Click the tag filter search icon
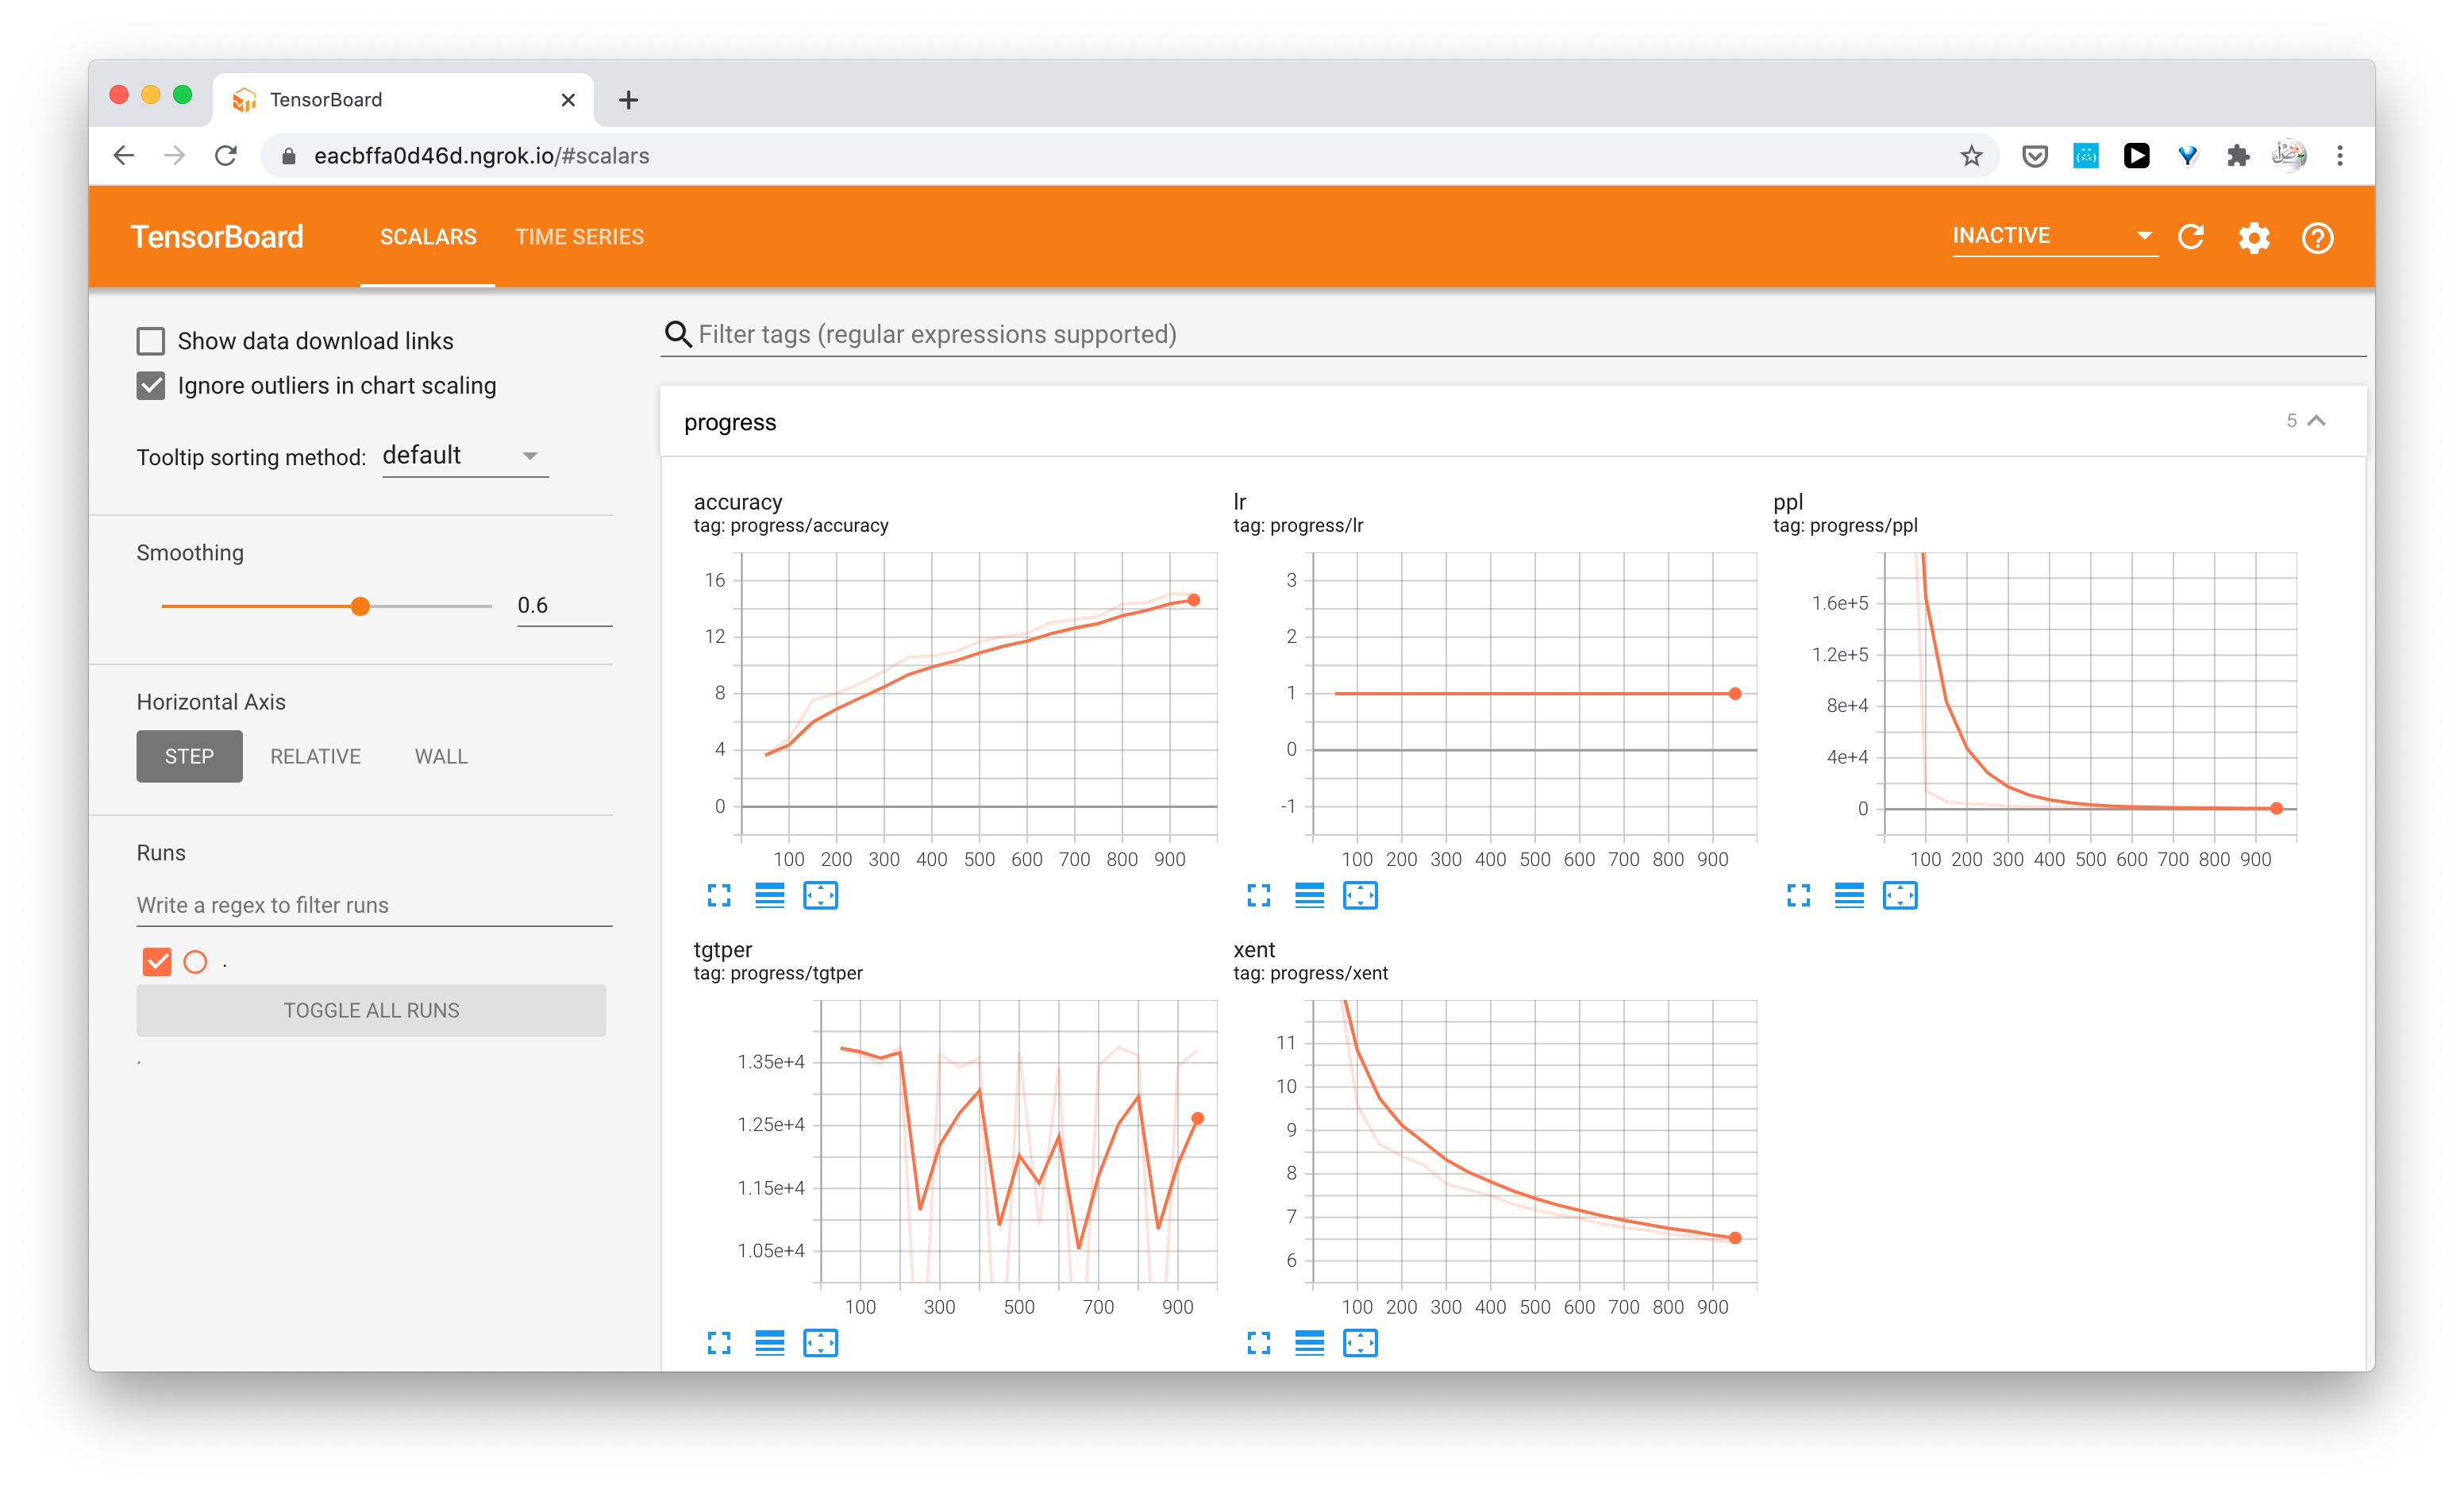The height and width of the screenshot is (1489, 2464). point(678,334)
